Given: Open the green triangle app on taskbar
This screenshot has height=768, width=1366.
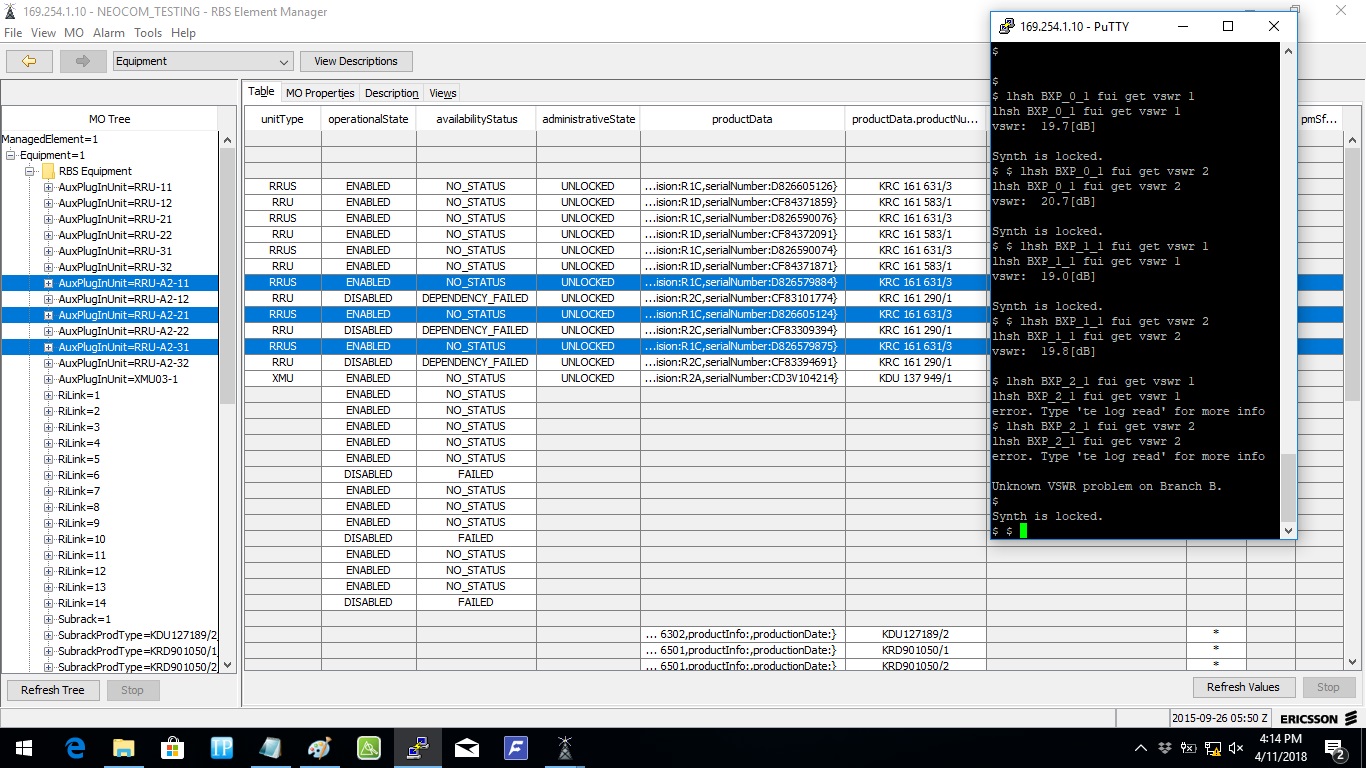Looking at the screenshot, I should tap(368, 747).
